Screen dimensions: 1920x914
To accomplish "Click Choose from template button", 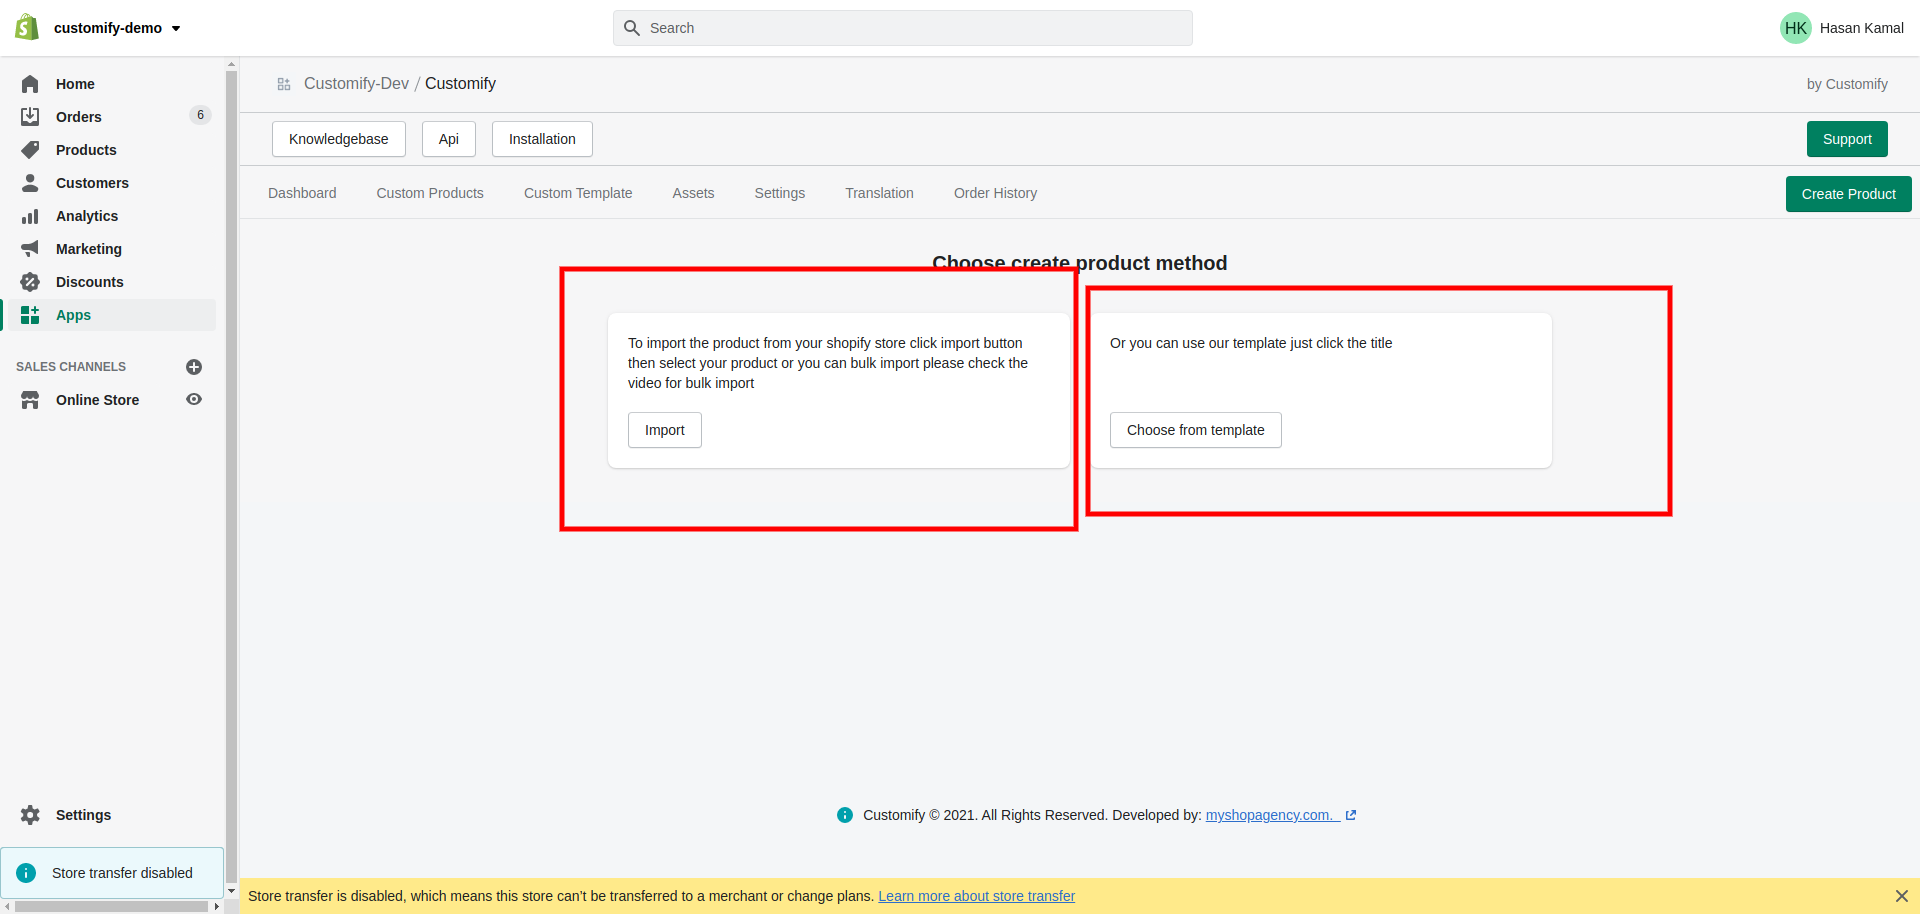I will point(1195,430).
